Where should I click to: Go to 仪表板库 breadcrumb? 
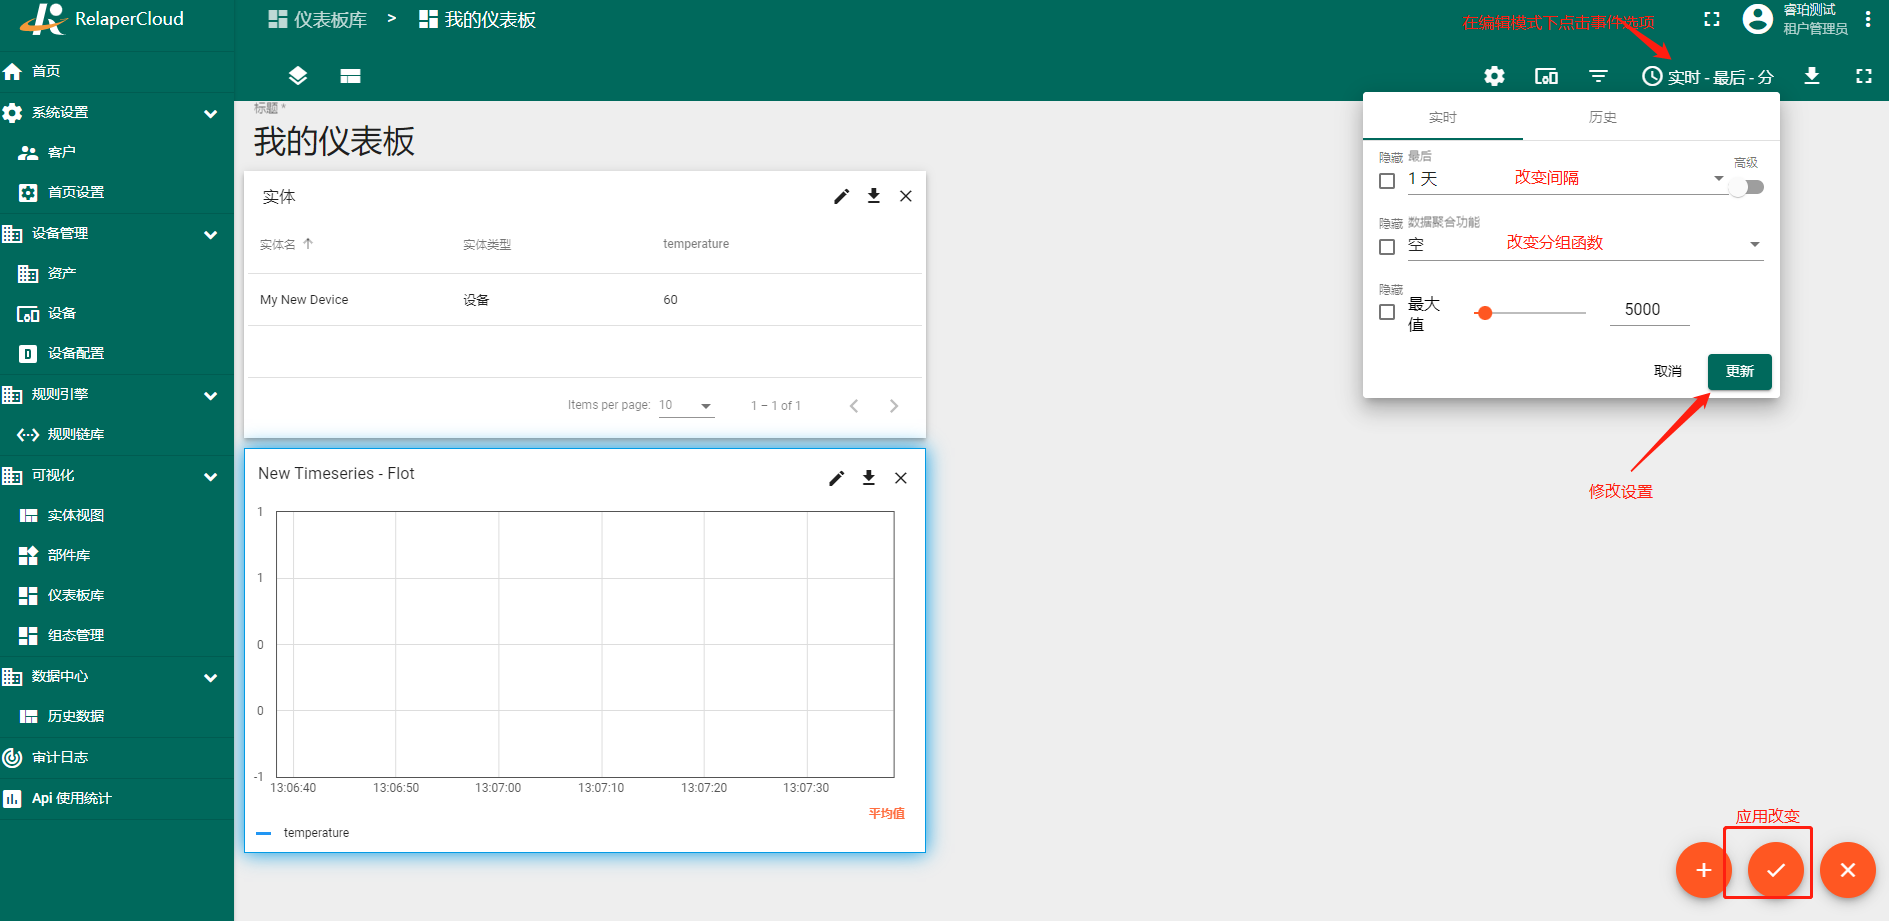pyautogui.click(x=318, y=20)
